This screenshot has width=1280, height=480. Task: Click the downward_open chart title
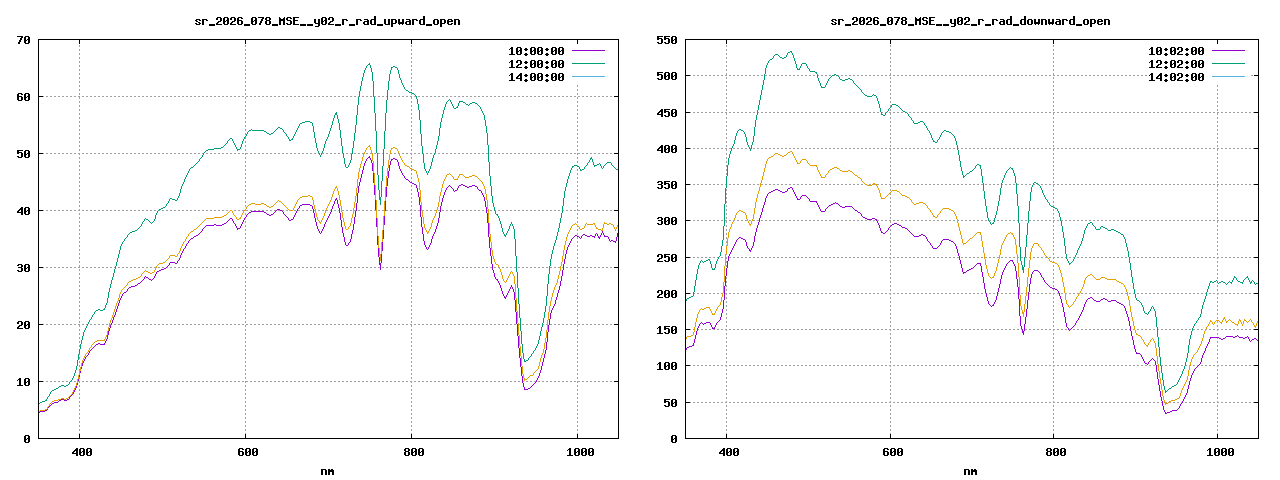(970, 21)
